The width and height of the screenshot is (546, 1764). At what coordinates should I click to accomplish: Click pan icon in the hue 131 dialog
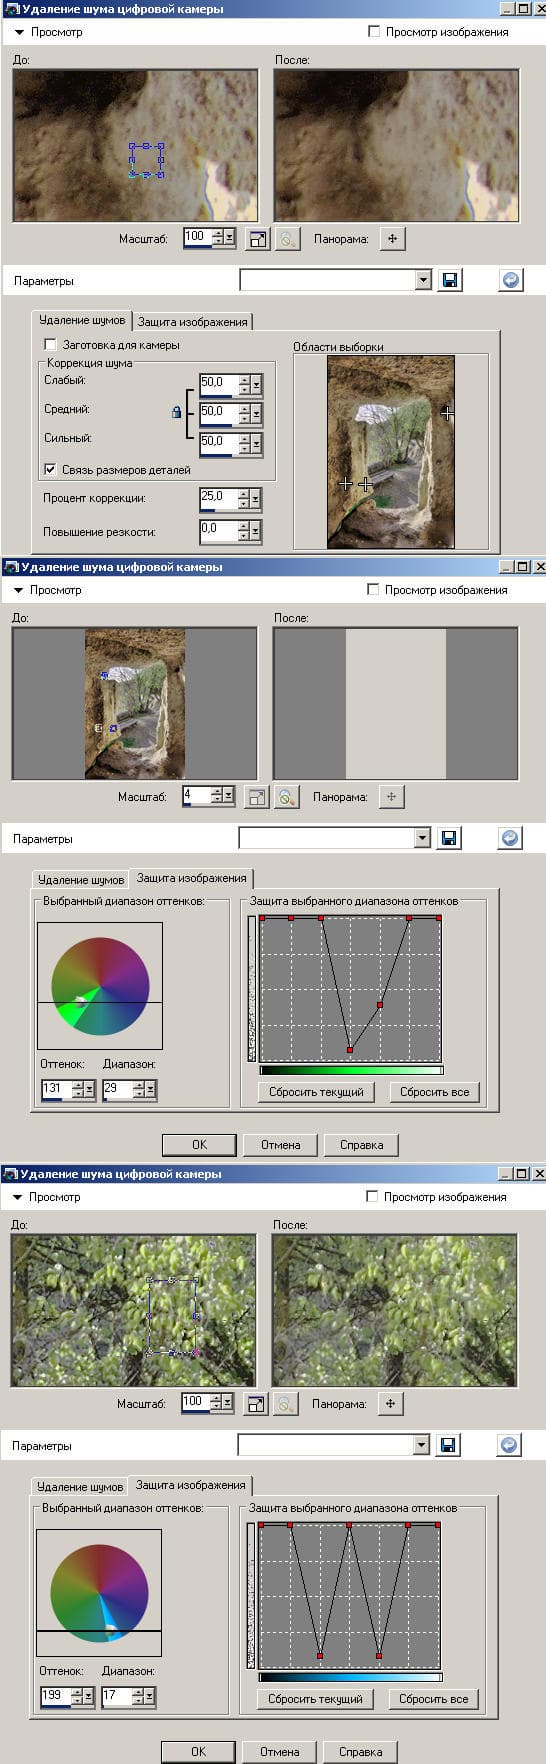click(x=391, y=797)
